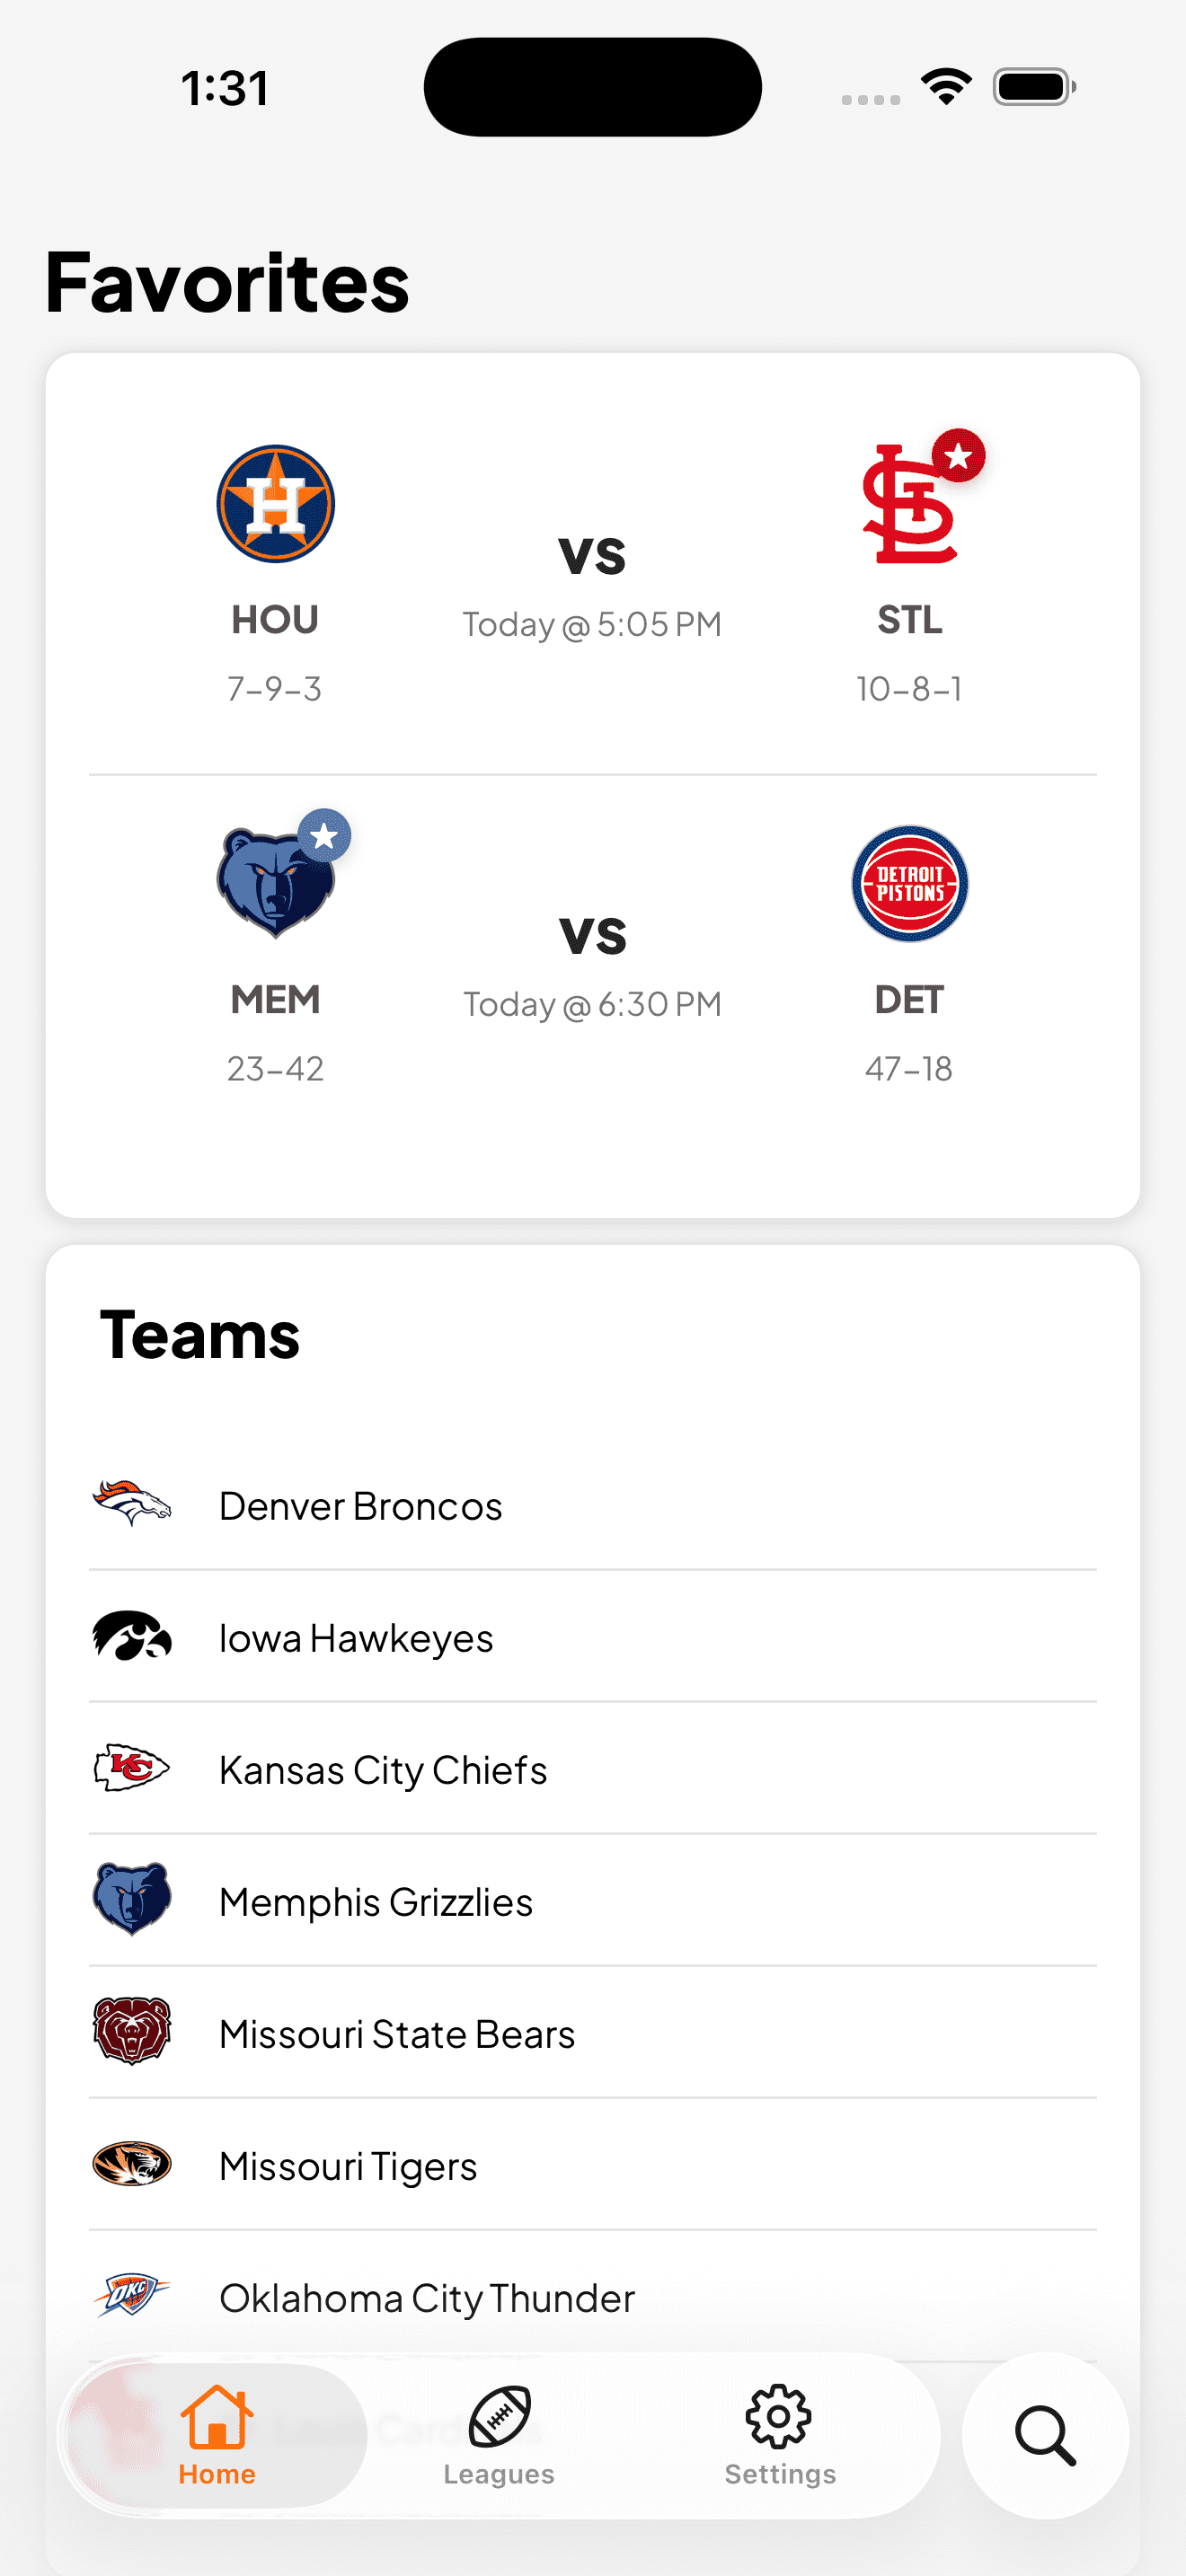Toggle the red favorite star on STL
Image resolution: width=1186 pixels, height=2576 pixels.
[958, 456]
